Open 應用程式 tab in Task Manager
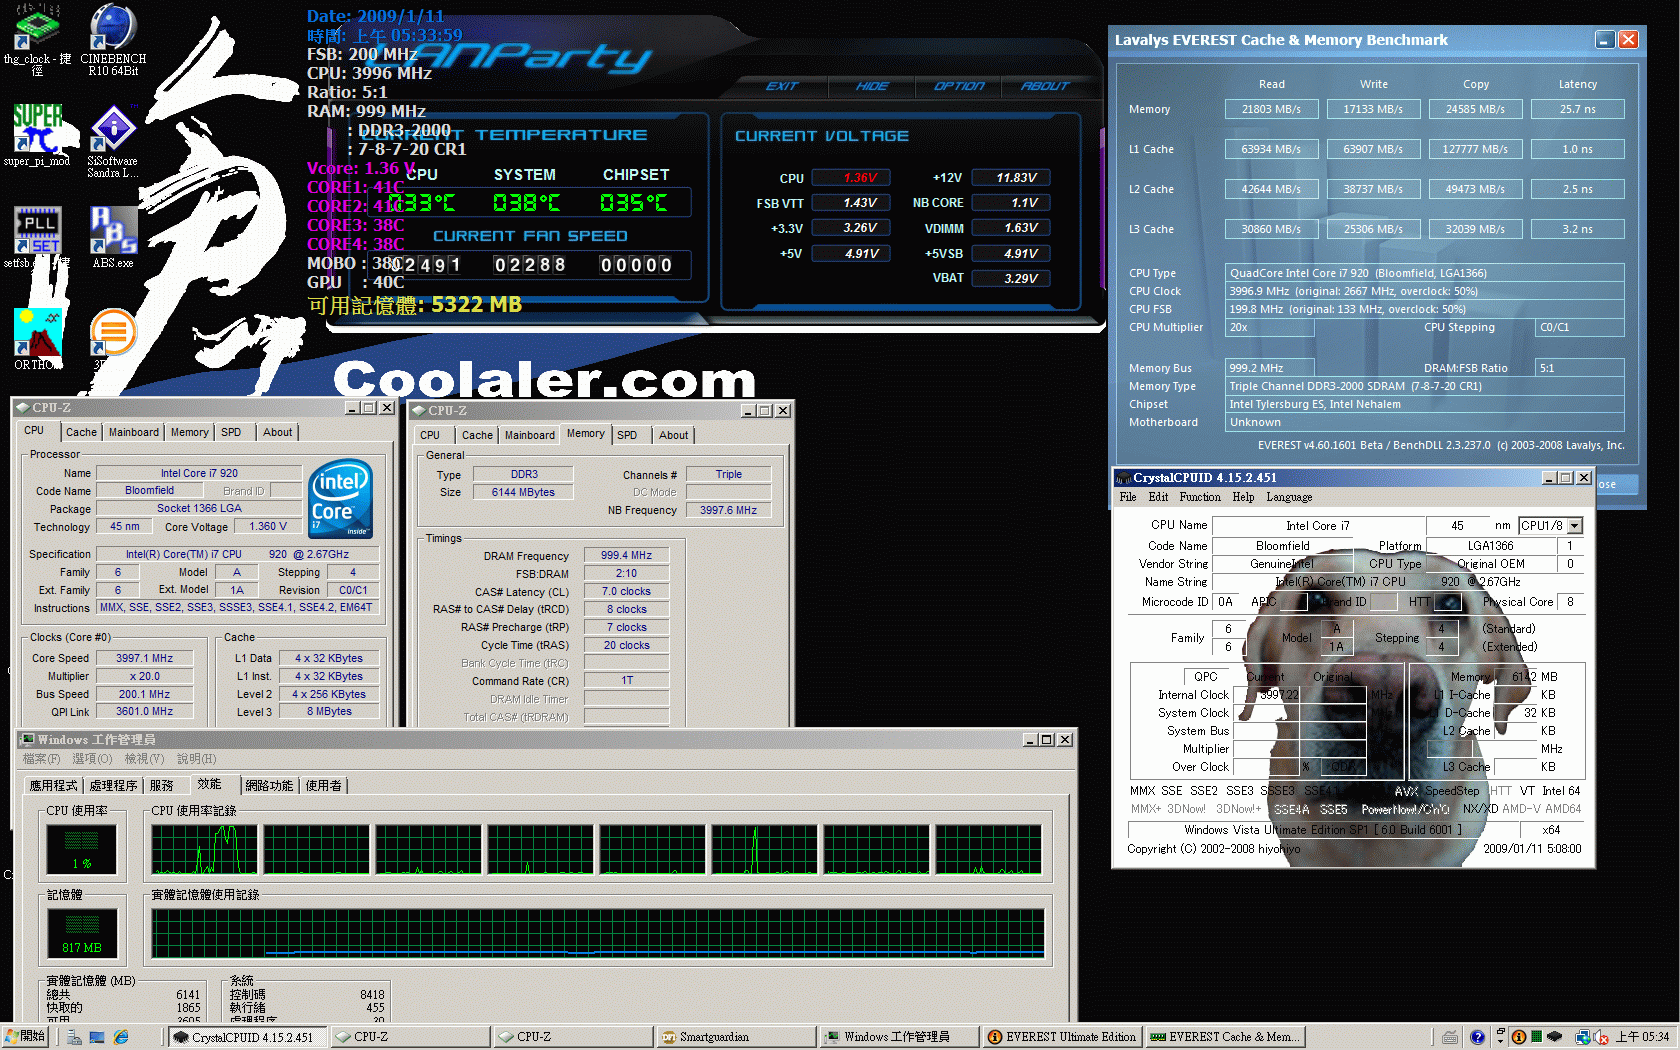The height and width of the screenshot is (1050, 1680). coord(53,786)
